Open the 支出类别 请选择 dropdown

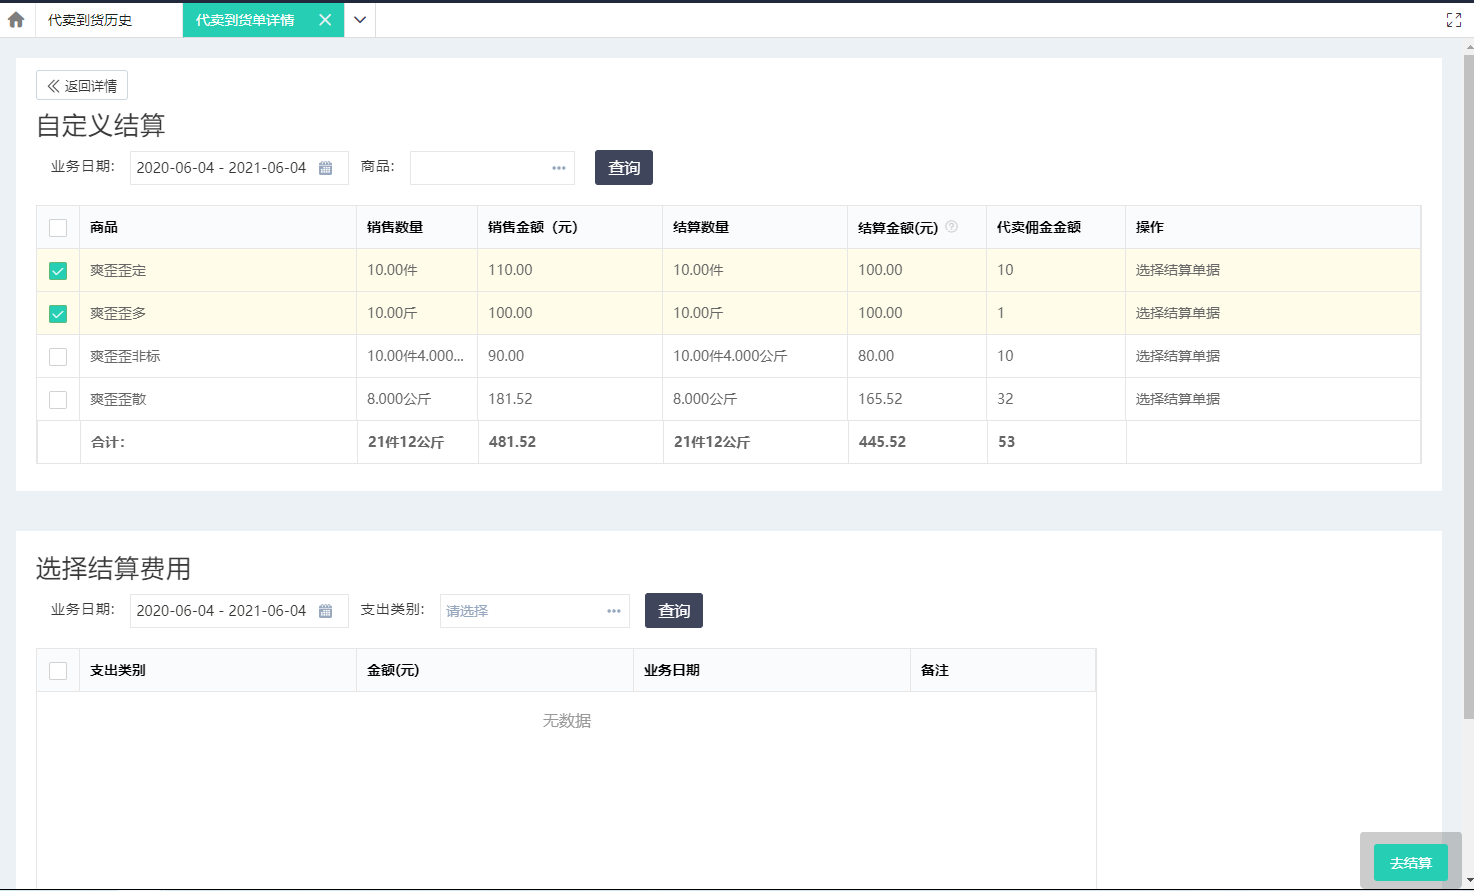[x=535, y=611]
